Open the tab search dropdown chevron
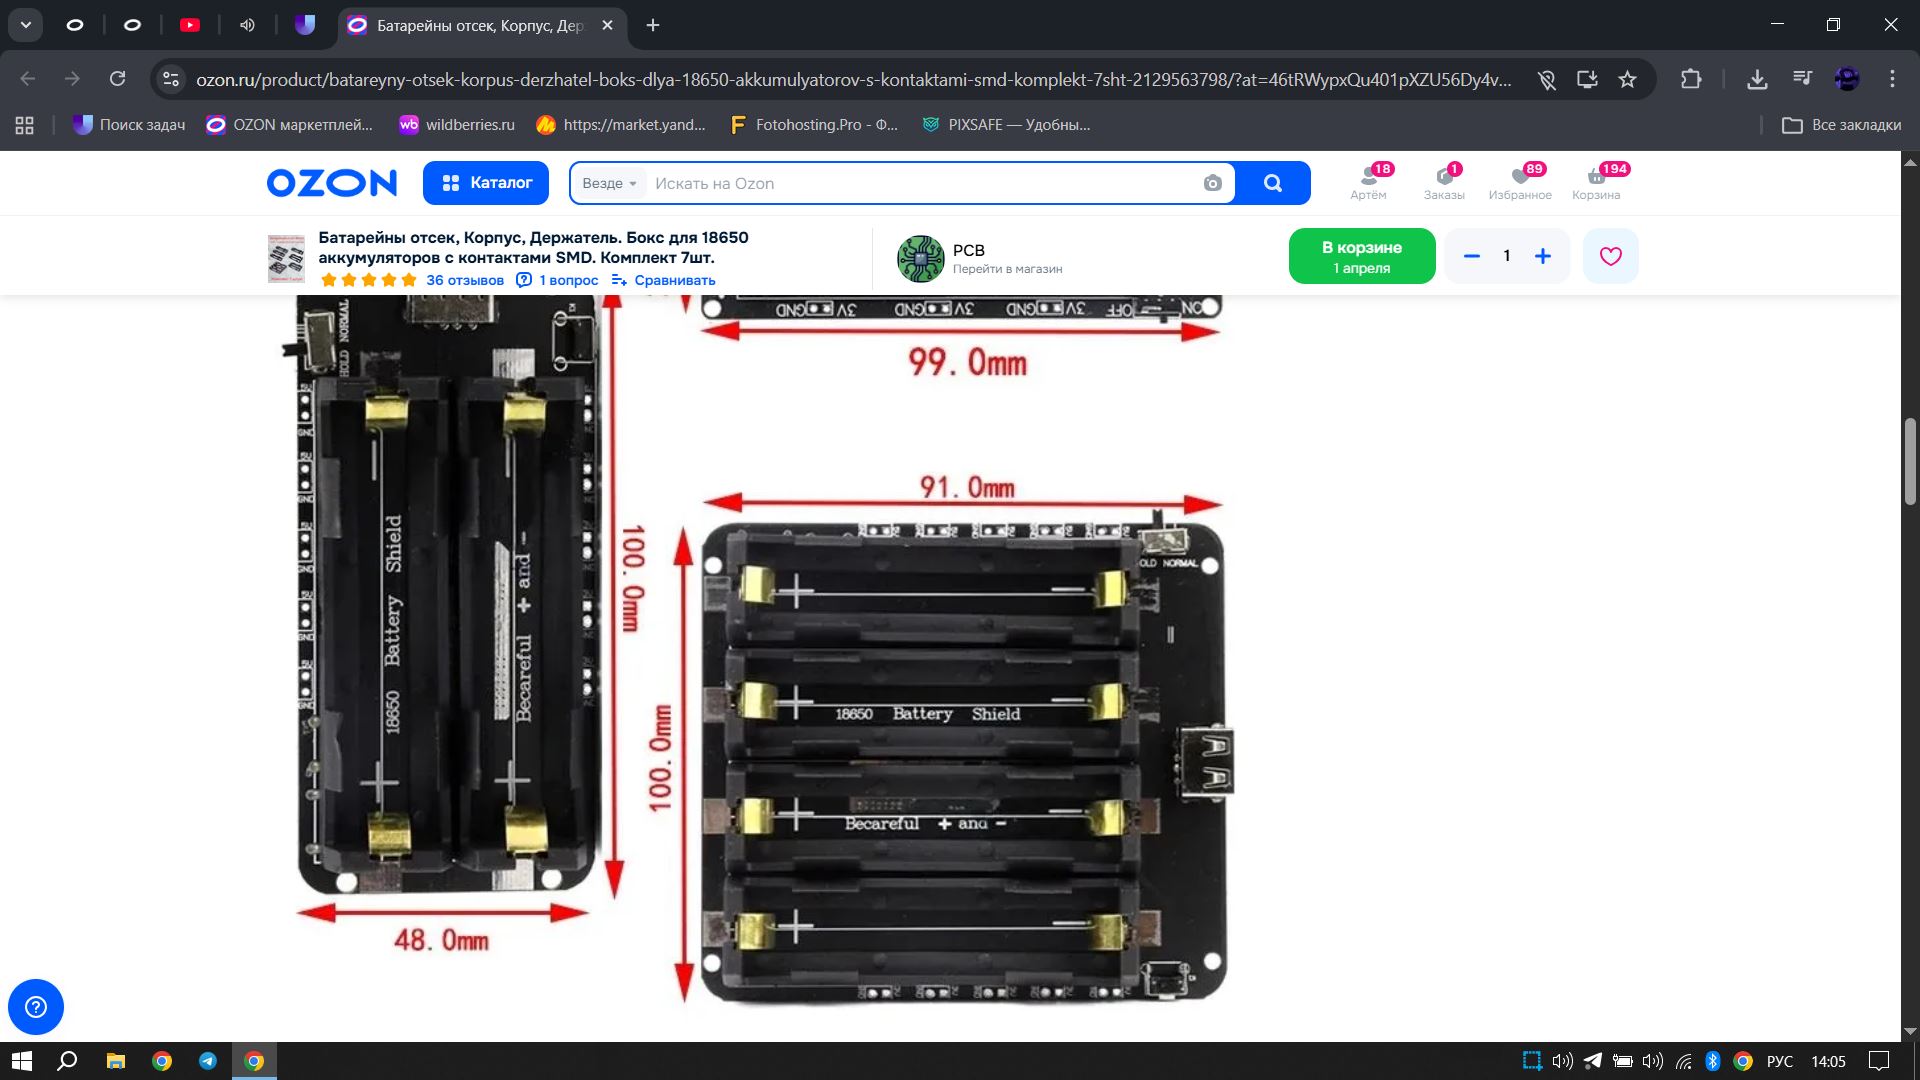Image resolution: width=1920 pixels, height=1080 pixels. tap(26, 25)
